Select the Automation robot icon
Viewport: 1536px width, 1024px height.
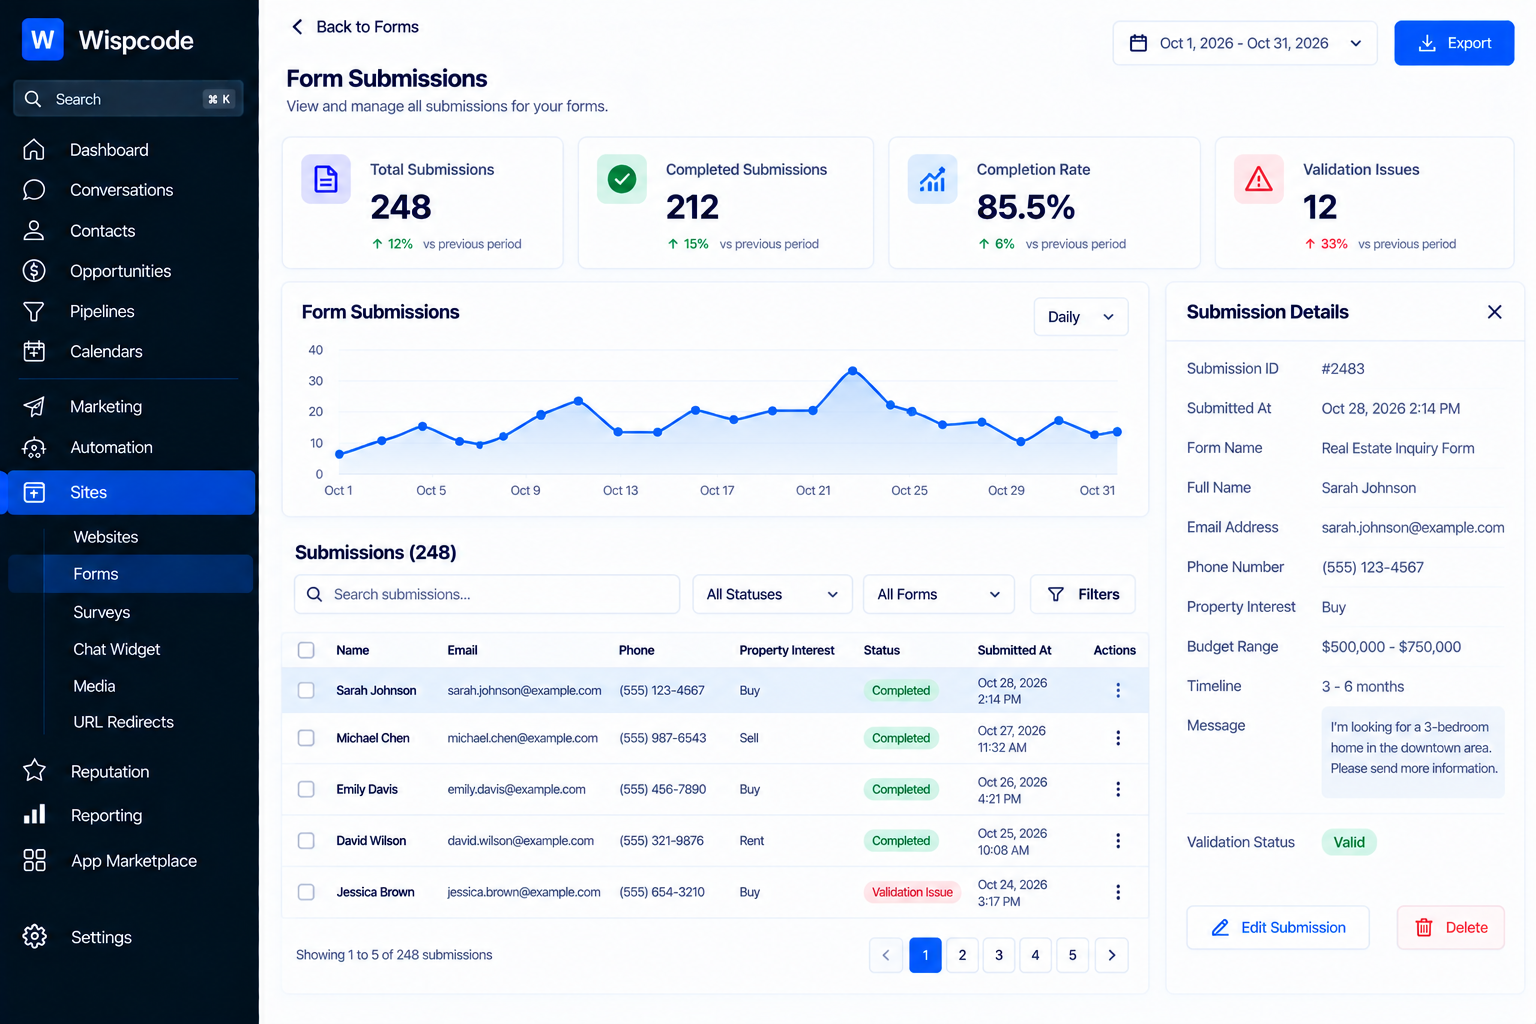click(34, 448)
